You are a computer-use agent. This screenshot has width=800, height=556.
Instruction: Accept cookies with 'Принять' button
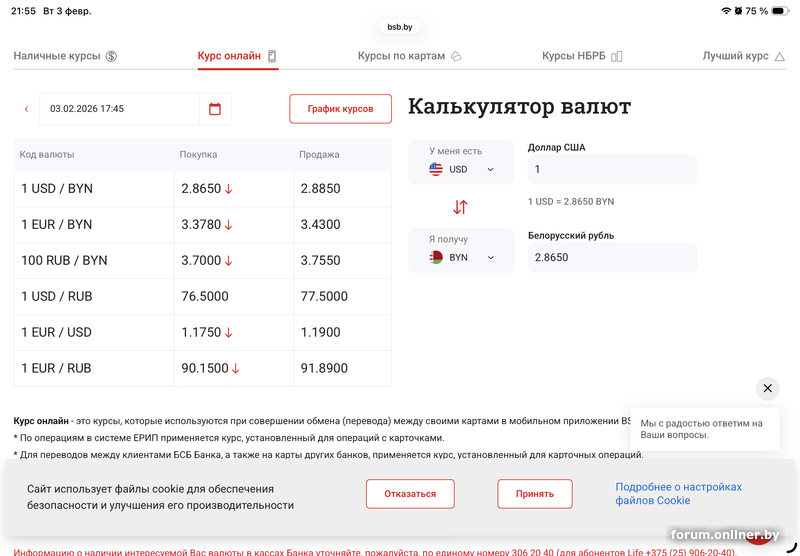coord(535,494)
